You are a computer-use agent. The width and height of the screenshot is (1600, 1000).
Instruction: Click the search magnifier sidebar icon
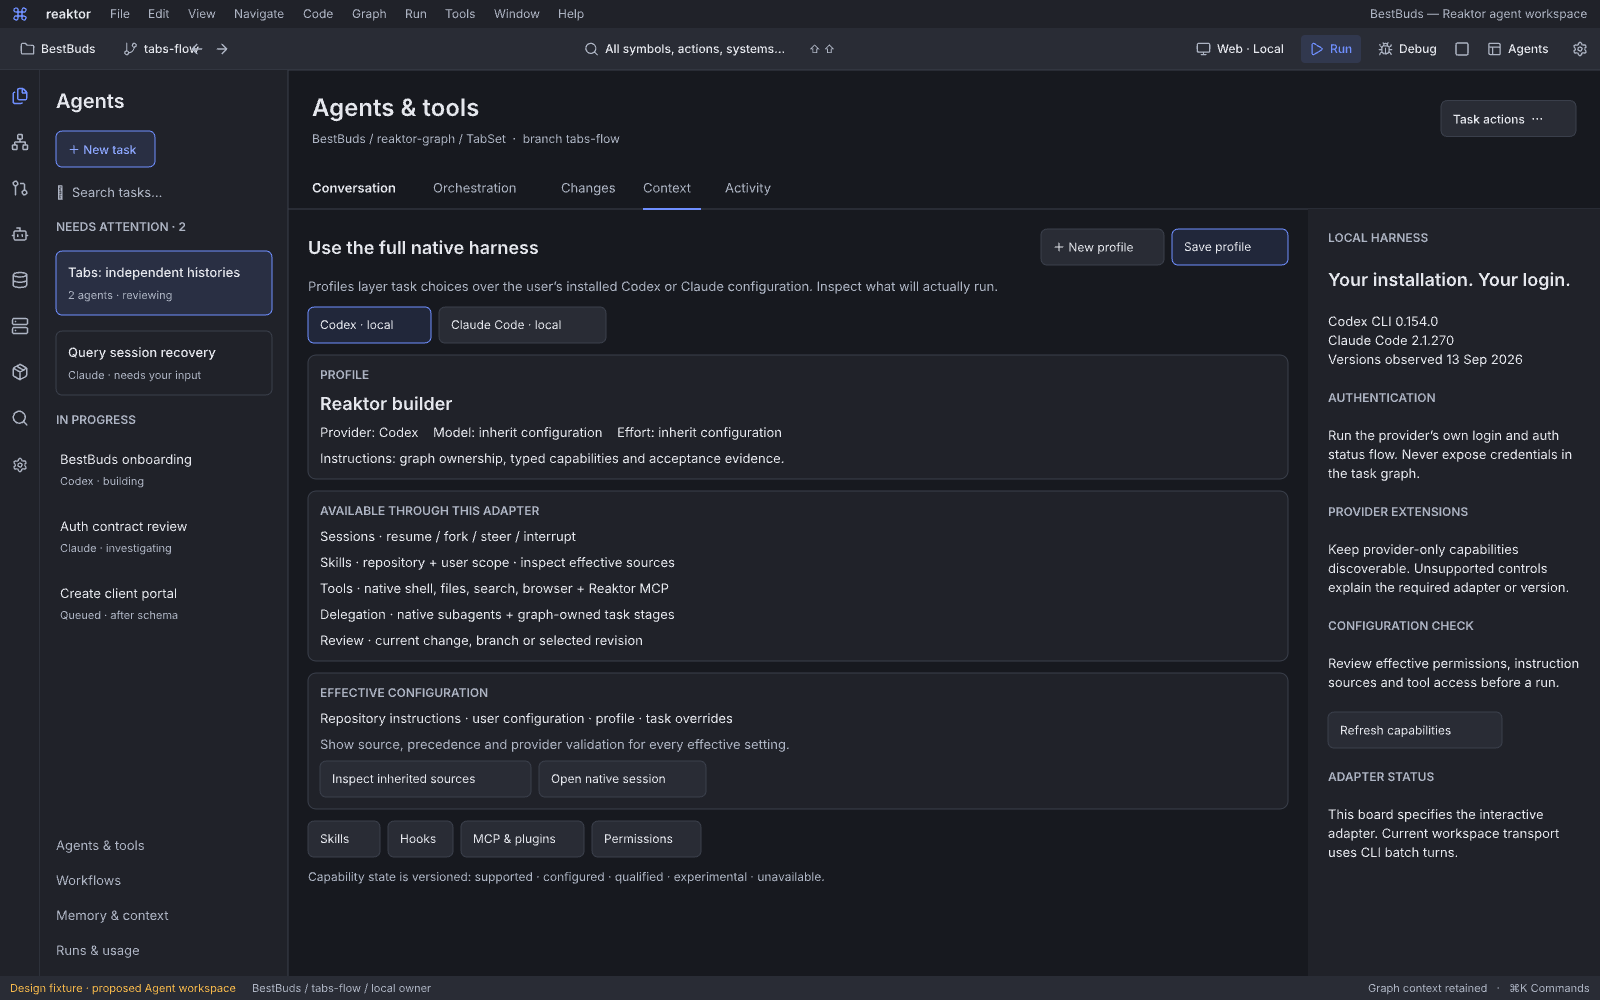(20, 418)
